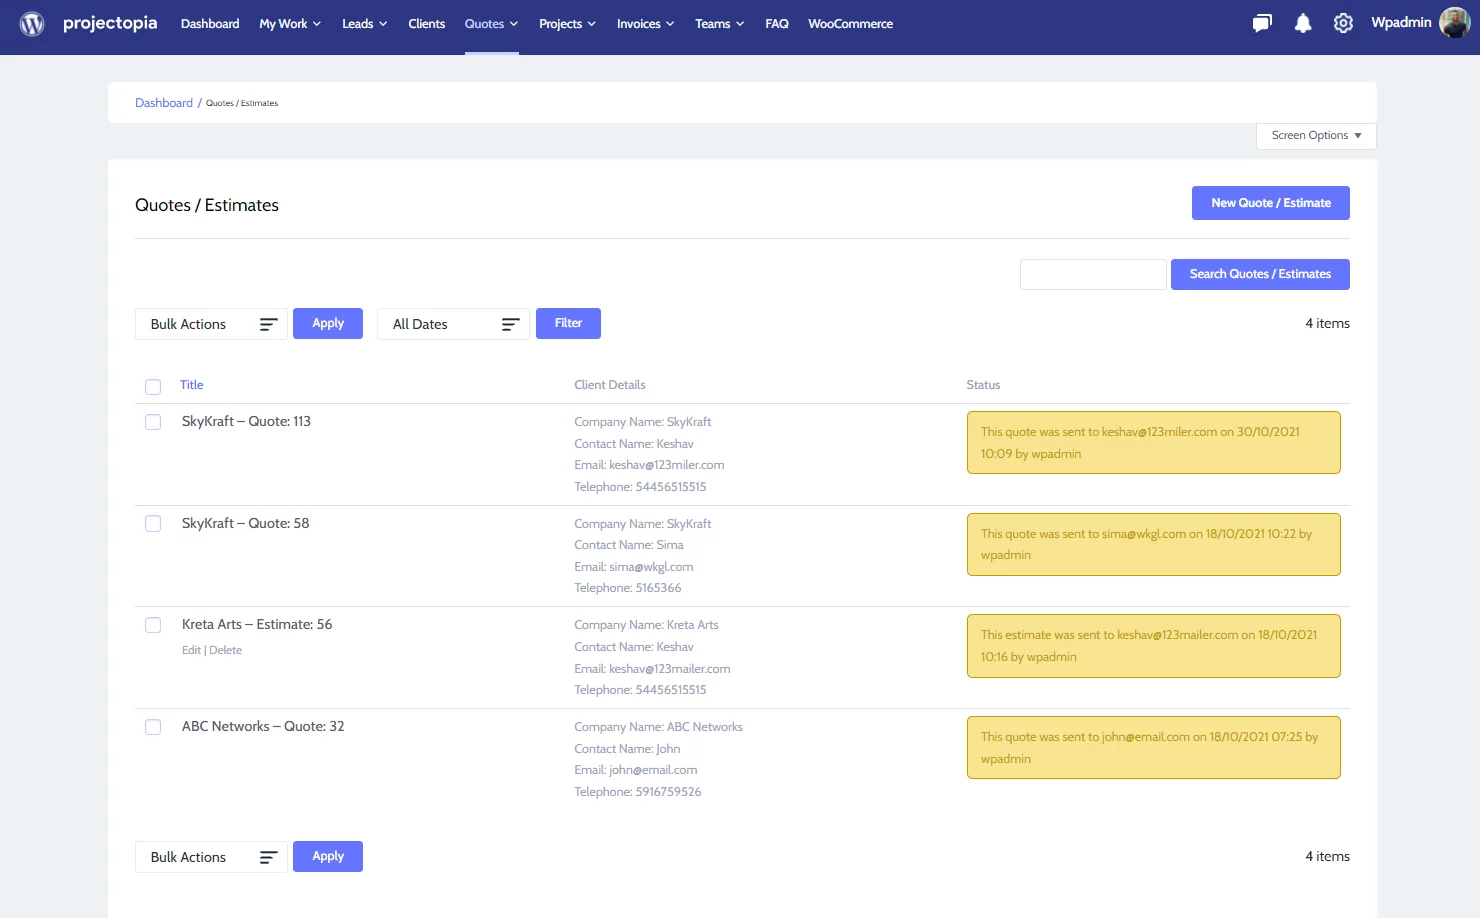Open SkyKraft – Quote: 58

245,524
